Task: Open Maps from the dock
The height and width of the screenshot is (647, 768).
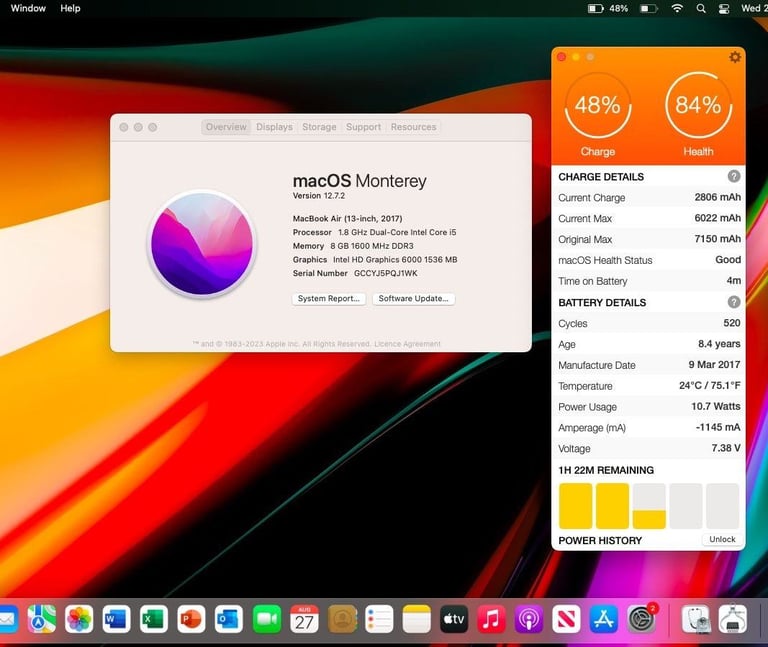Action: (x=42, y=619)
